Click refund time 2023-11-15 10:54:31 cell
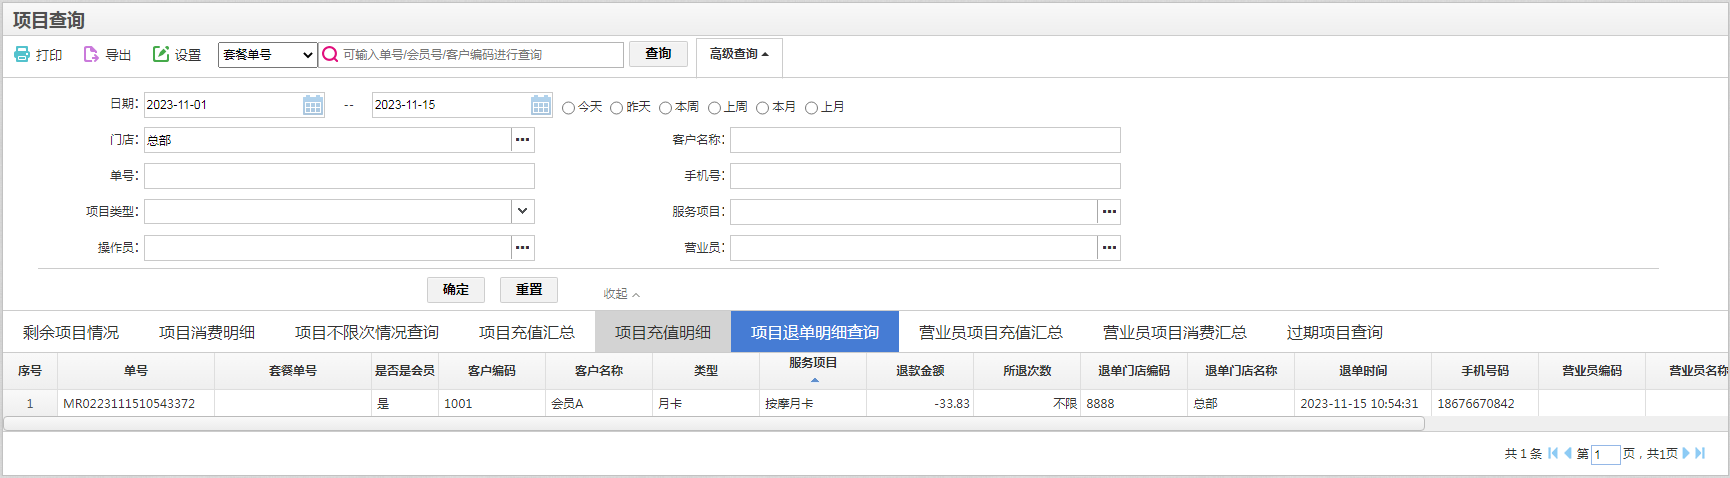Image resolution: width=1730 pixels, height=478 pixels. click(1363, 404)
